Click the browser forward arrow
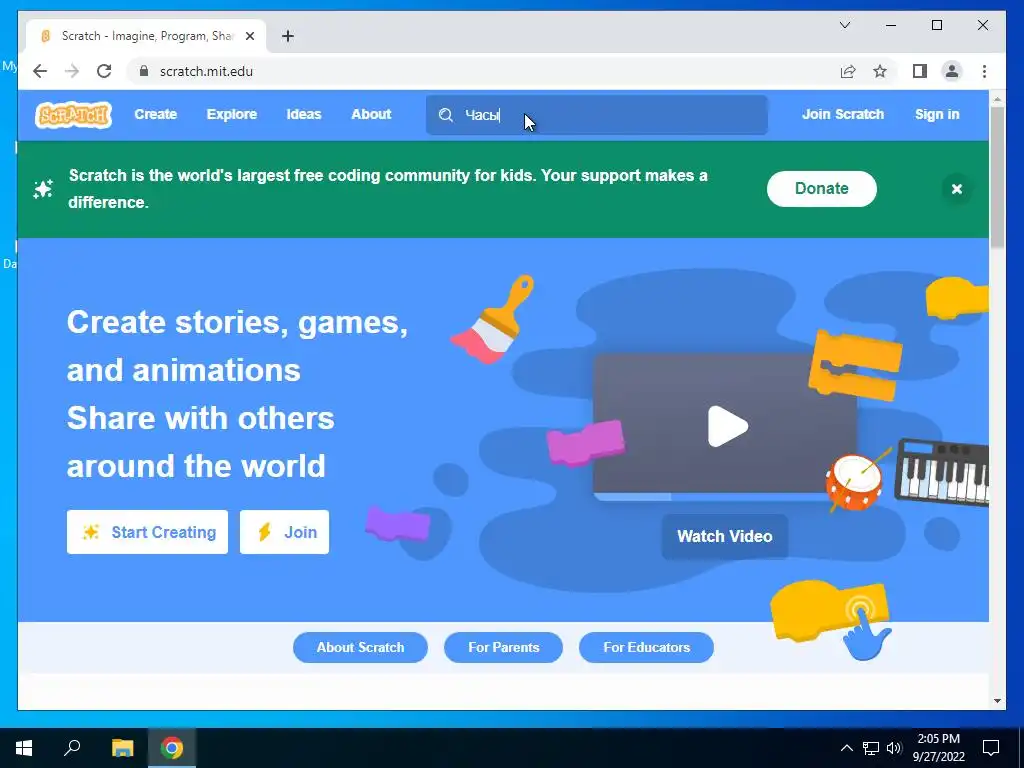This screenshot has height=768, width=1024. coord(72,71)
